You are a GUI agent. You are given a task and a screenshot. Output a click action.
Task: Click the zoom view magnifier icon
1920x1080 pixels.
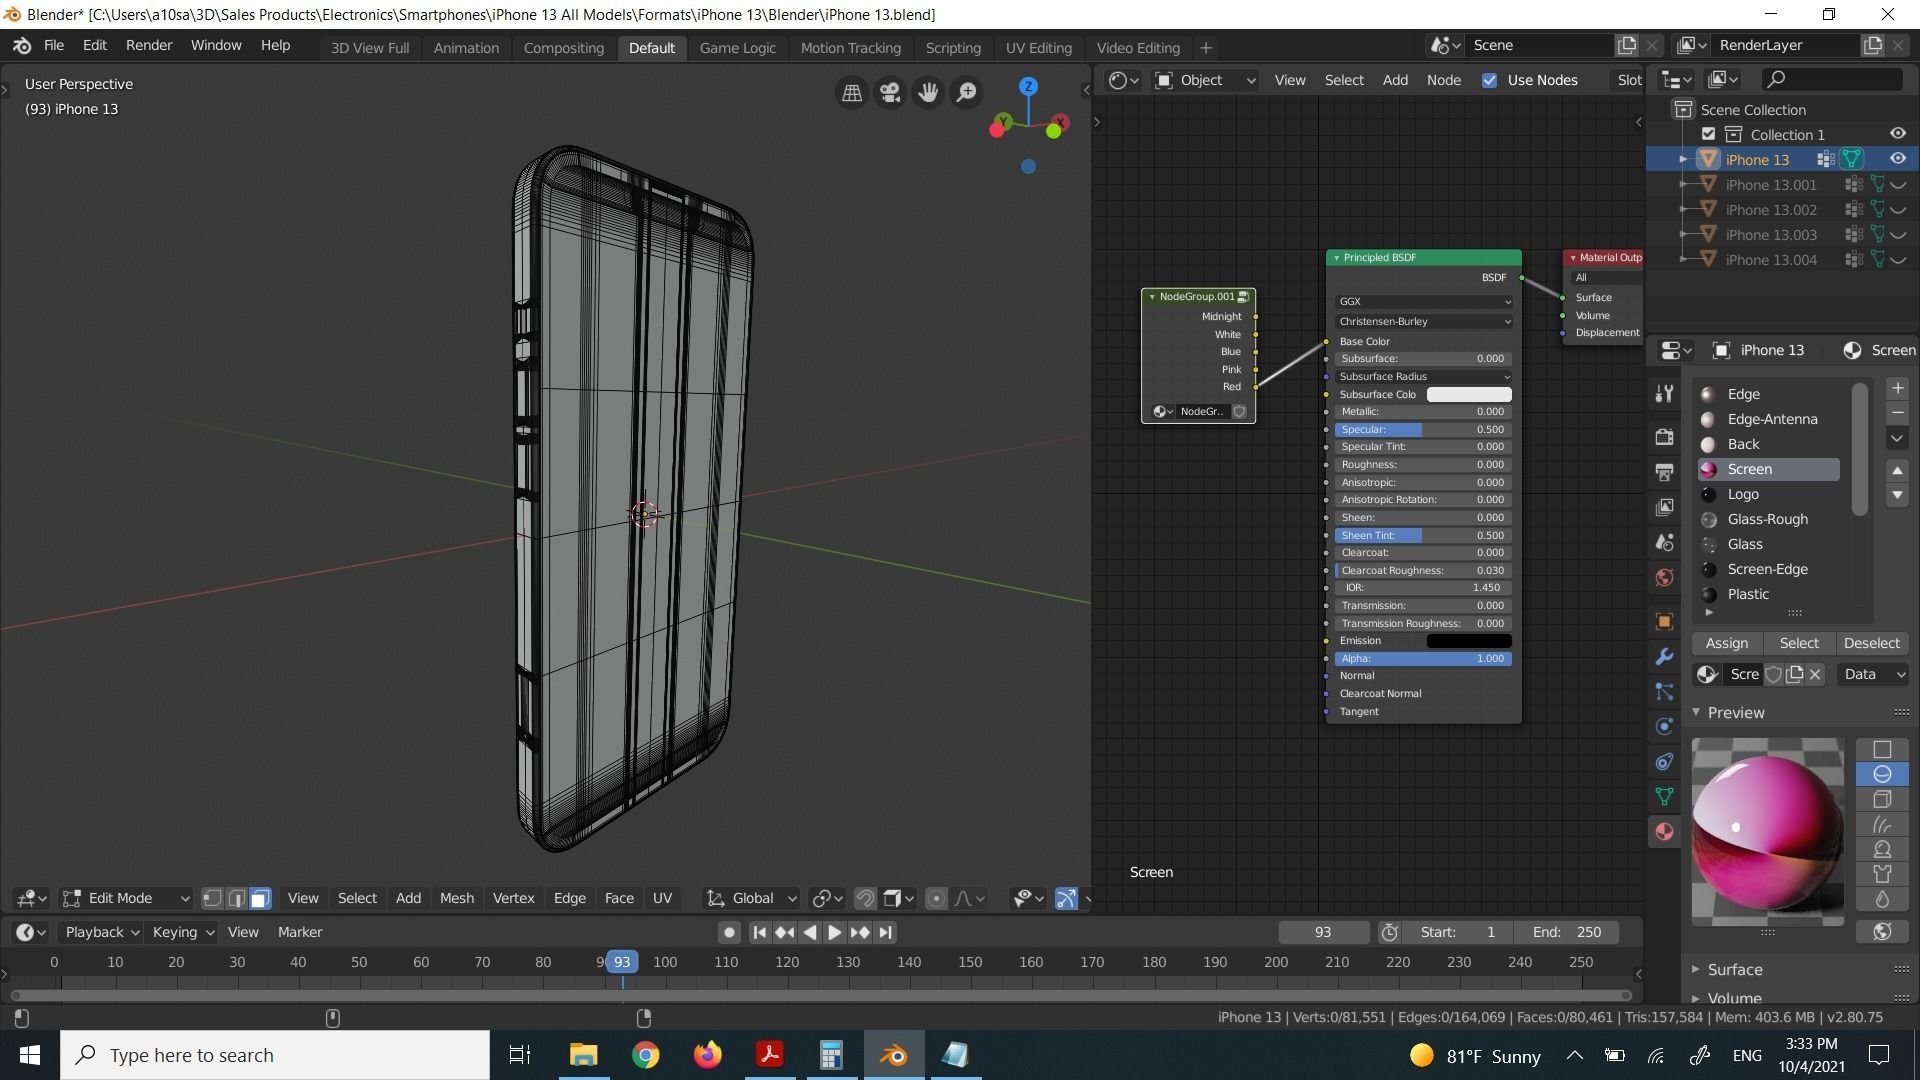coord(967,92)
